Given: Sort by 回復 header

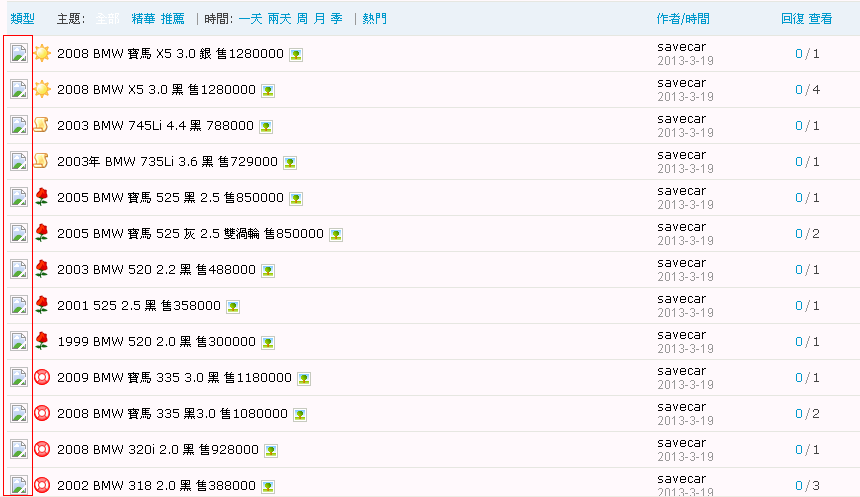Looking at the screenshot, I should (x=793, y=19).
